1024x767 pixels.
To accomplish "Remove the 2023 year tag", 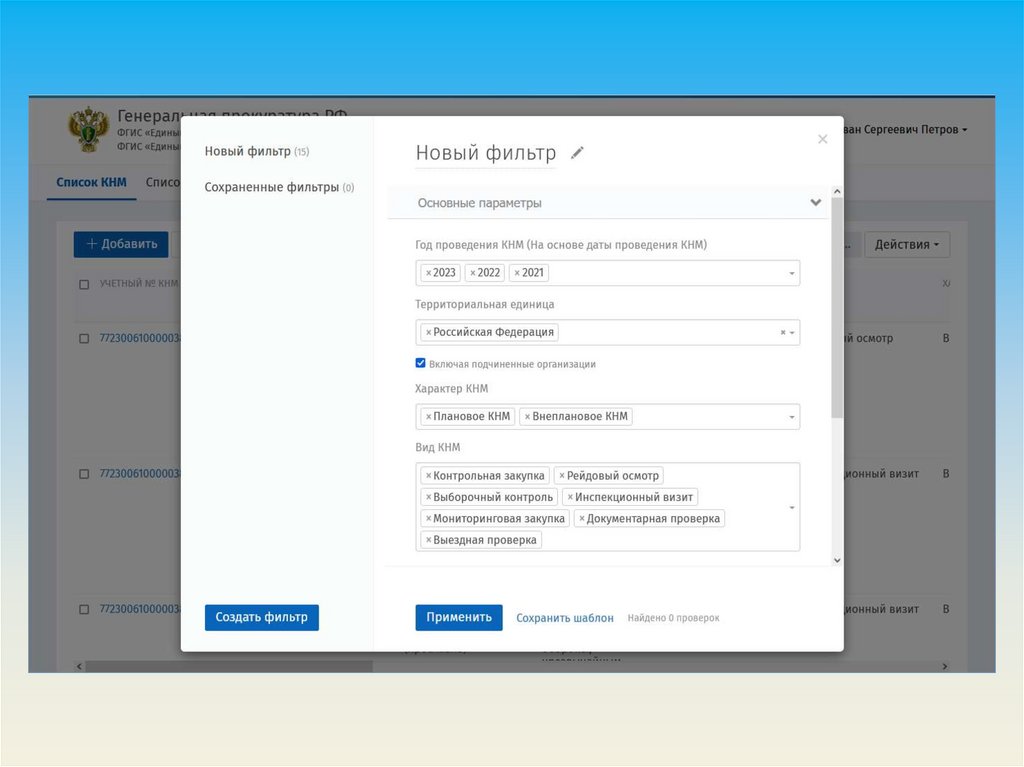I will 428,273.
